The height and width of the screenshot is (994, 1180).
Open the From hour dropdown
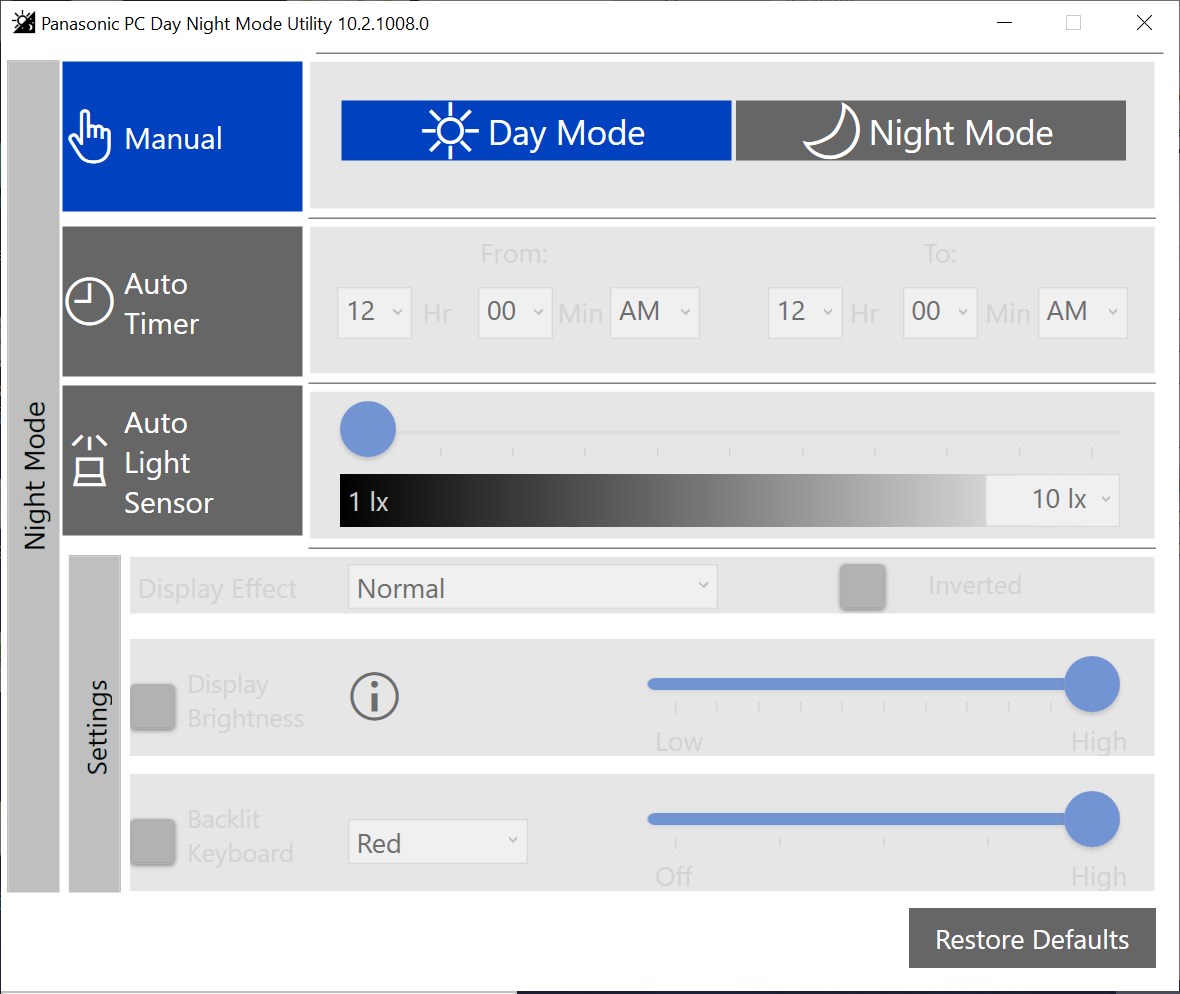click(374, 312)
